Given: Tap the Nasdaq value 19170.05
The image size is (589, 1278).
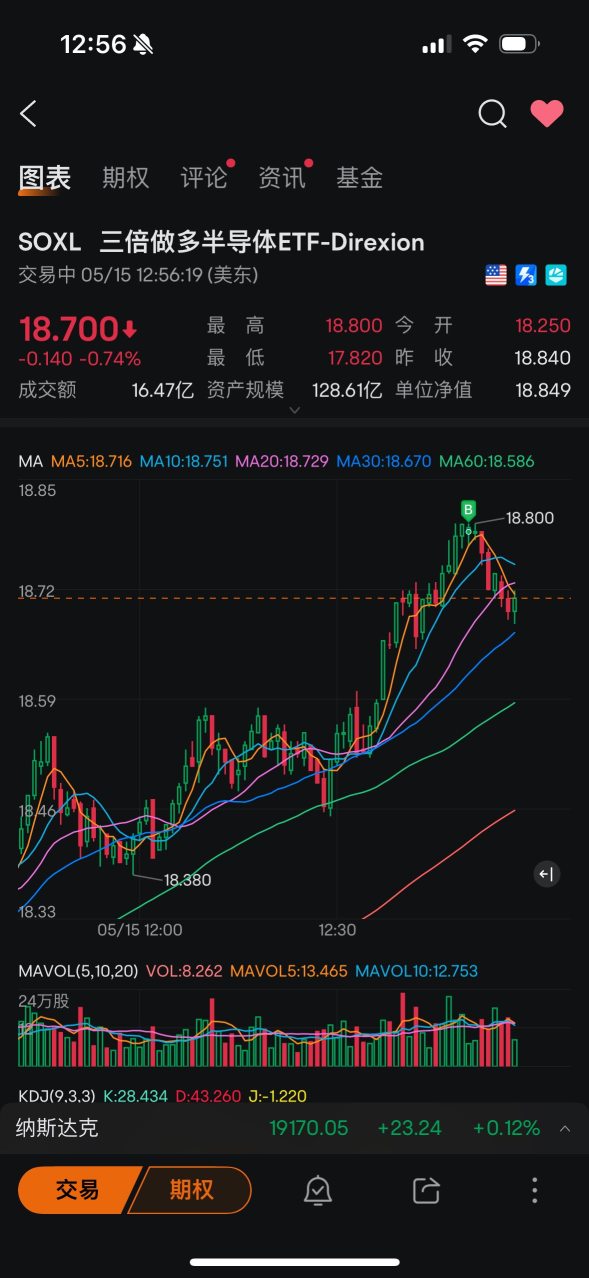Looking at the screenshot, I should pyautogui.click(x=309, y=1128).
